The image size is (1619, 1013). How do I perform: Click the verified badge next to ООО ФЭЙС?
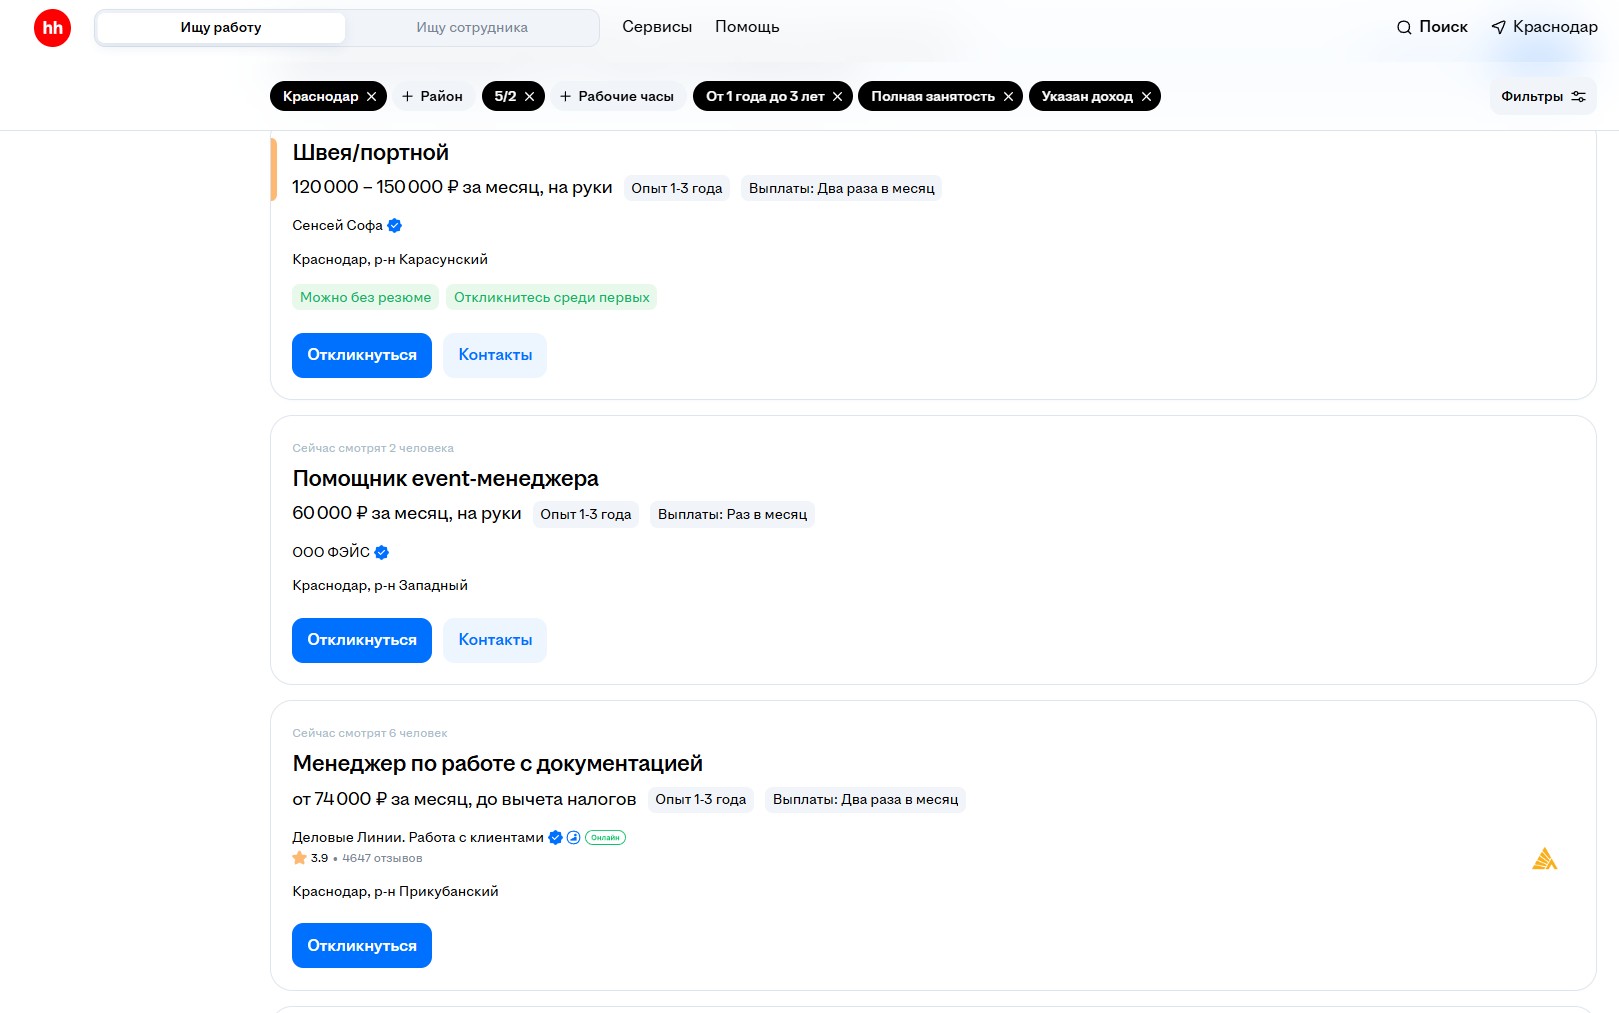click(382, 552)
